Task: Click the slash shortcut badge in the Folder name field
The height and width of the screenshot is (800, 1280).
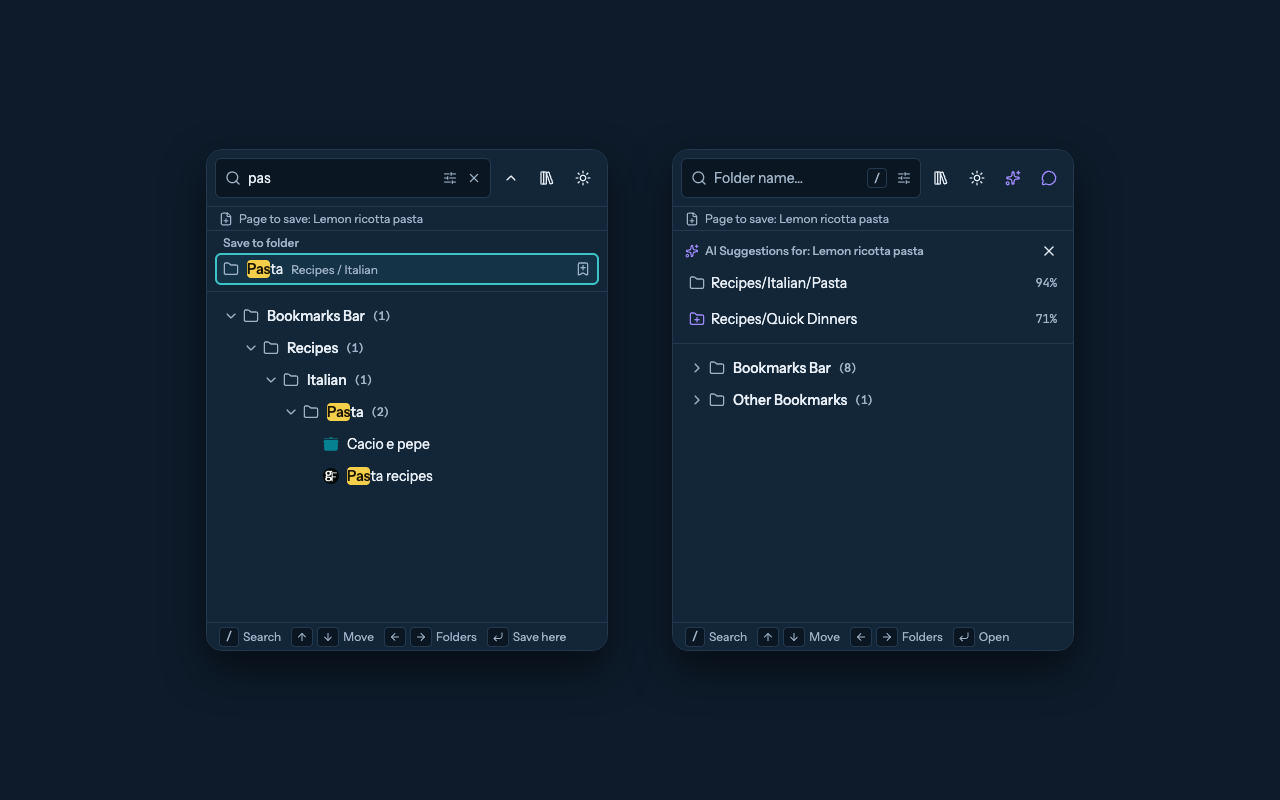Action: (877, 178)
